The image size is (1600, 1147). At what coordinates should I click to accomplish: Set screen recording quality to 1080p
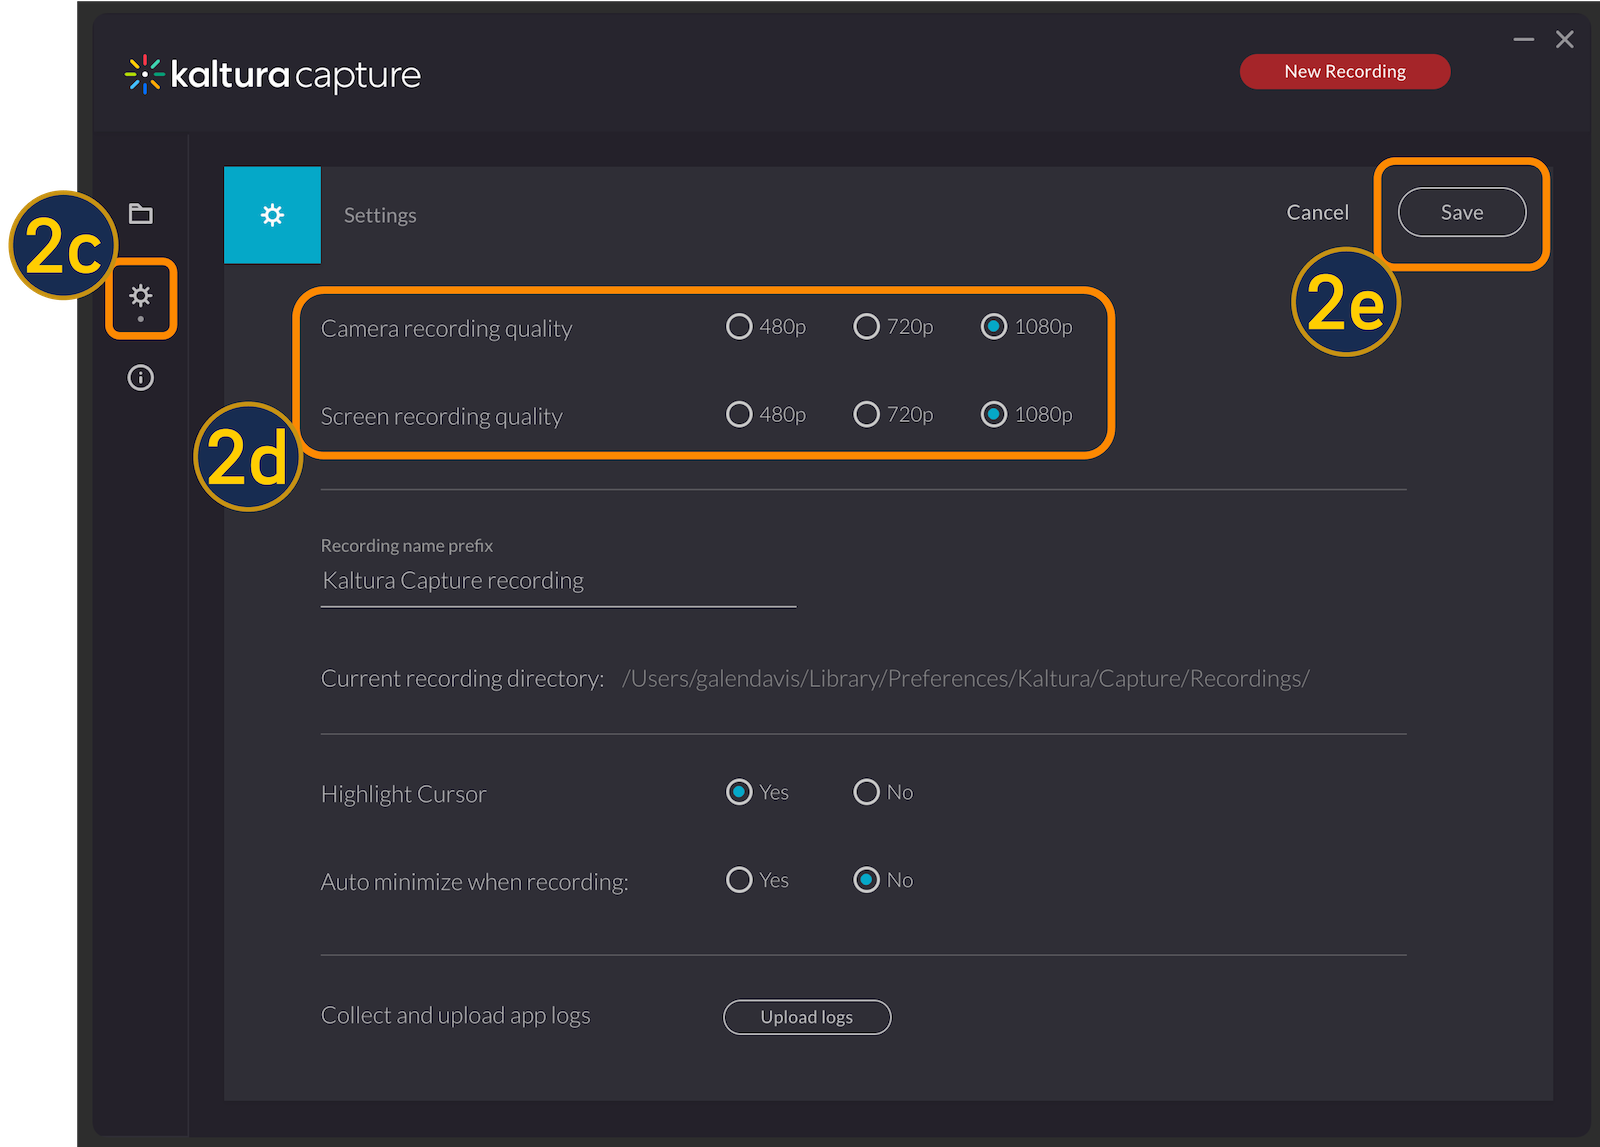[x=994, y=414]
